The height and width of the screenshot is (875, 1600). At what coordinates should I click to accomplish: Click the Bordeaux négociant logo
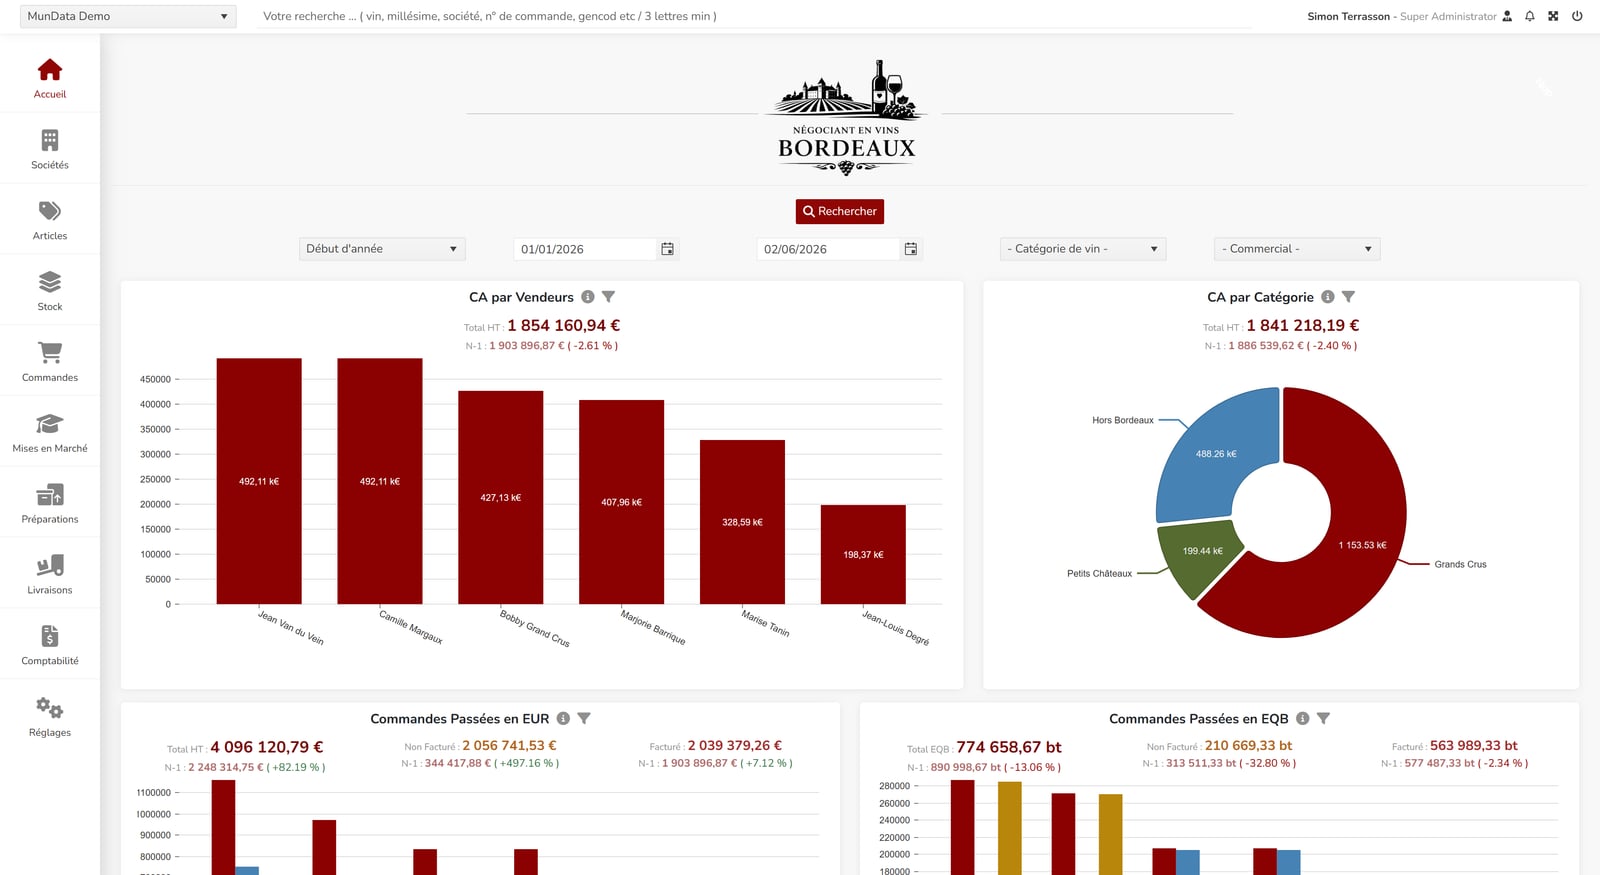click(847, 117)
